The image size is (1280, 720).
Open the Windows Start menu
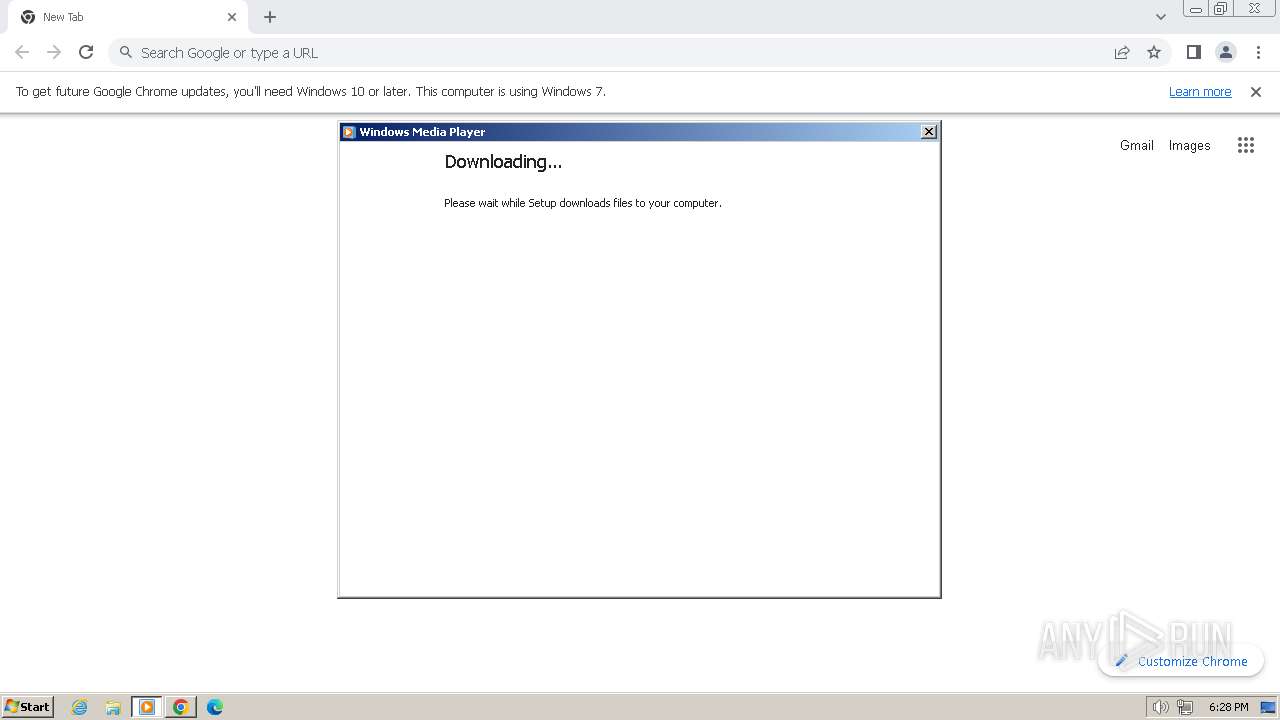tap(27, 706)
